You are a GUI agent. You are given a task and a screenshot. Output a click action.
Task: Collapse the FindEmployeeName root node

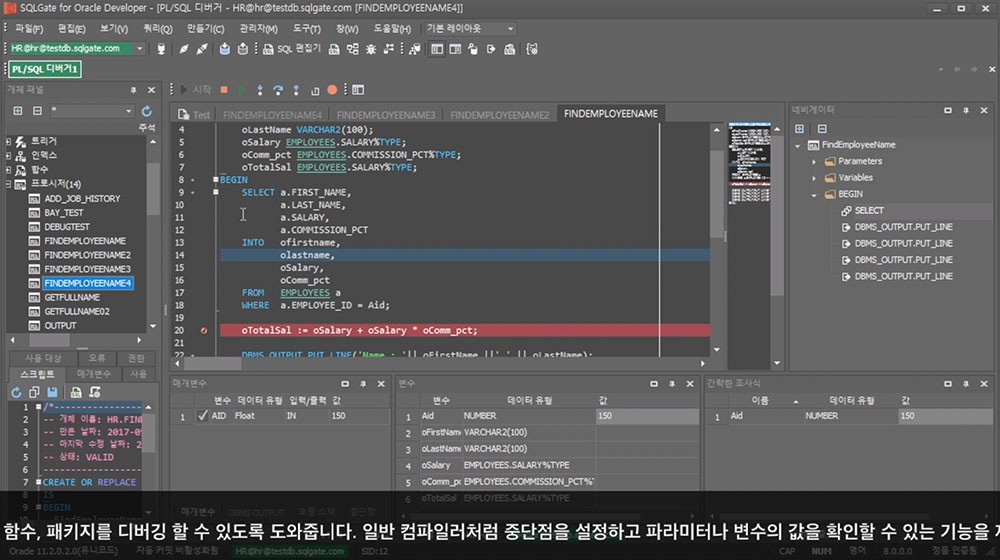[x=797, y=145]
